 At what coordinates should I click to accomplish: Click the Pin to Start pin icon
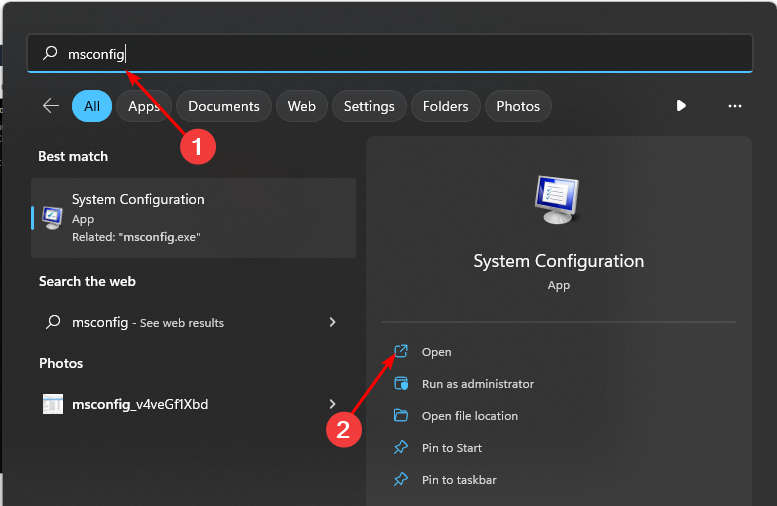[401, 448]
